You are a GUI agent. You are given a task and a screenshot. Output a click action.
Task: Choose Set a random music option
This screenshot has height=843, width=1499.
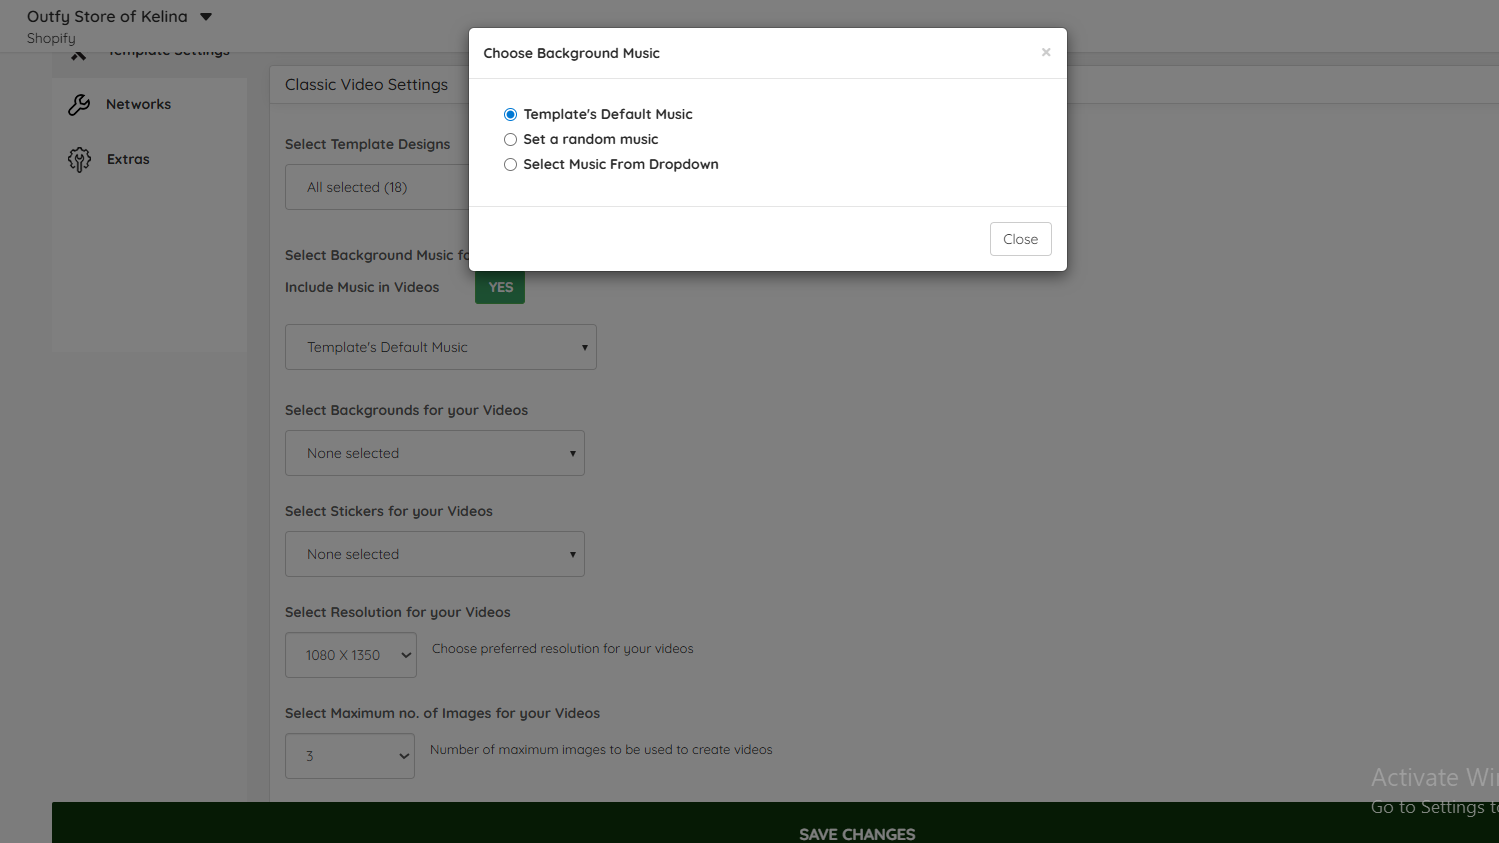click(510, 139)
